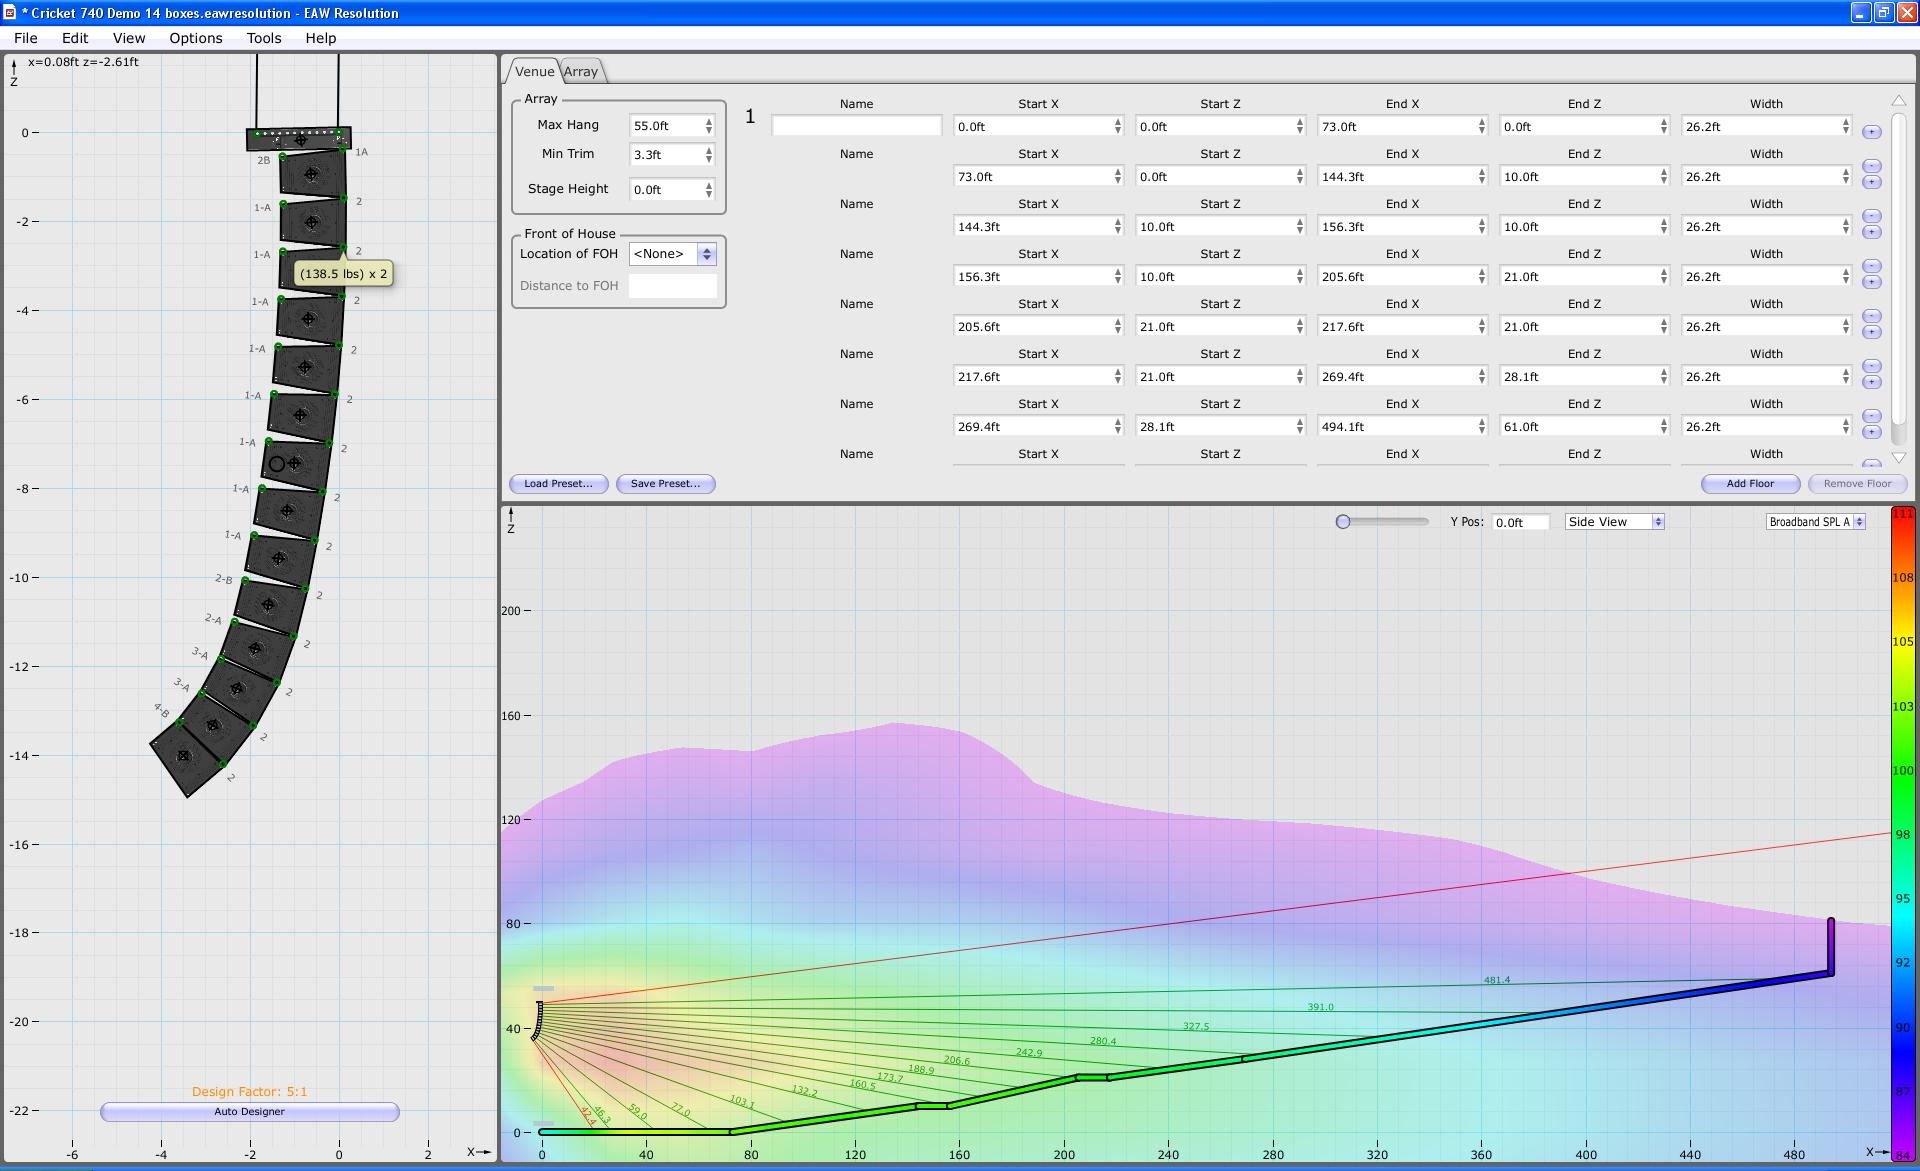
Task: Open the Tools menu
Action: coord(264,38)
